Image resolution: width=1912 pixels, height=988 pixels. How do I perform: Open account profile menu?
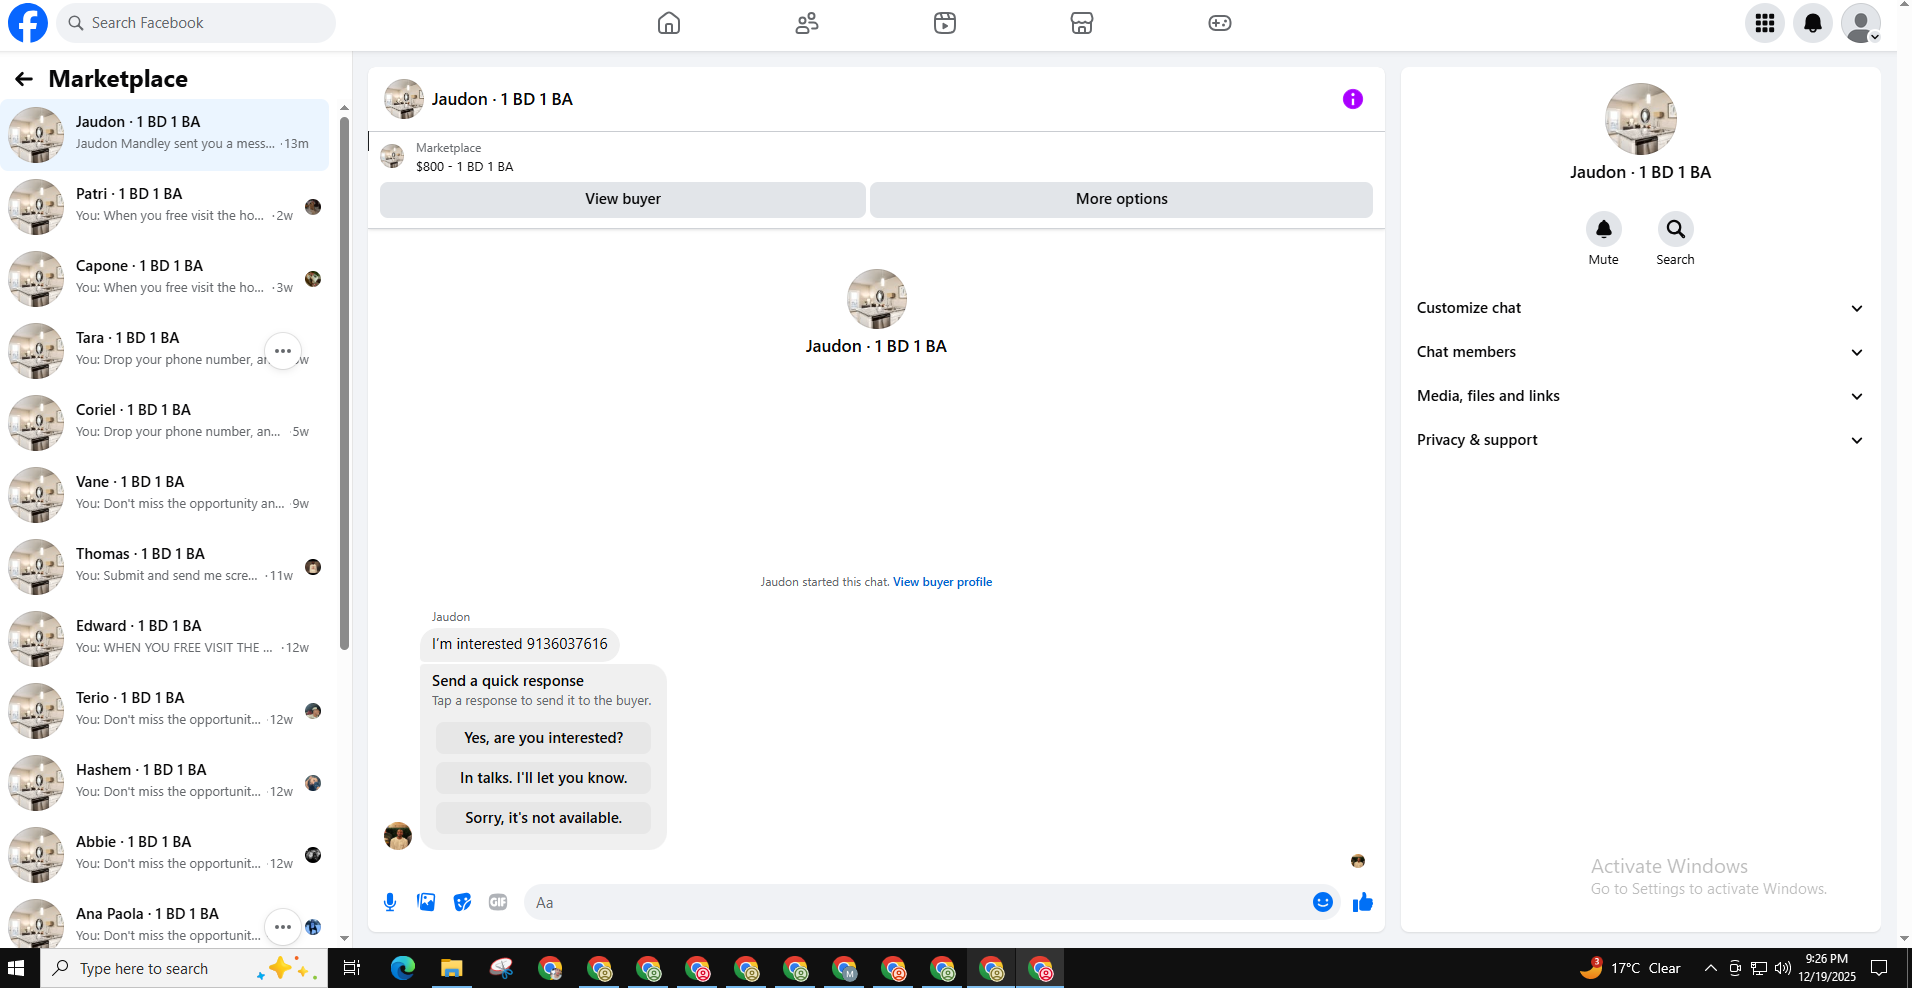(x=1861, y=23)
